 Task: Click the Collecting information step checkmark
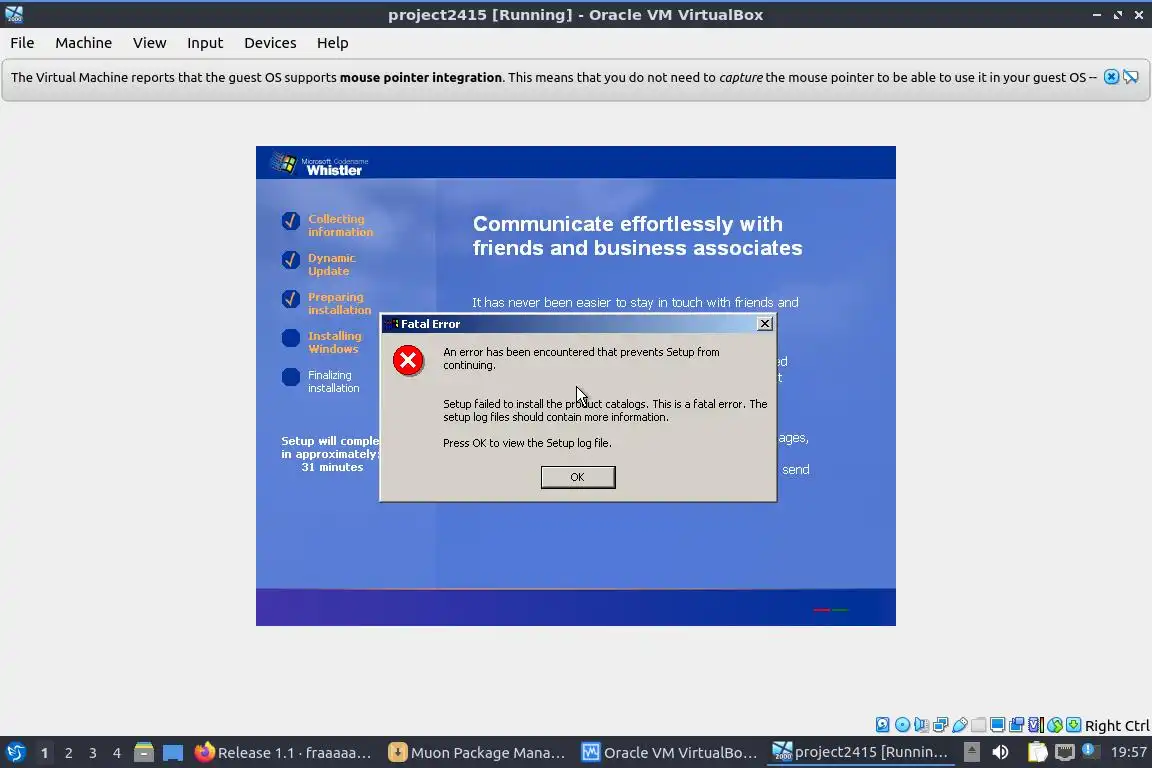(291, 221)
